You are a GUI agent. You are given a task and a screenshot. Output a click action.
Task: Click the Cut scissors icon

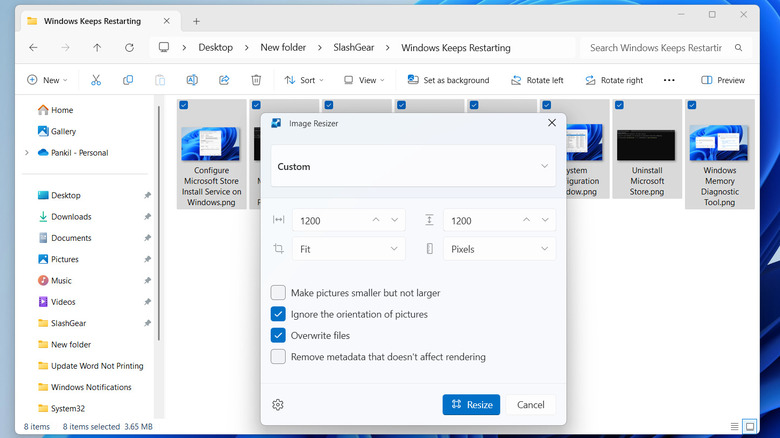point(96,80)
